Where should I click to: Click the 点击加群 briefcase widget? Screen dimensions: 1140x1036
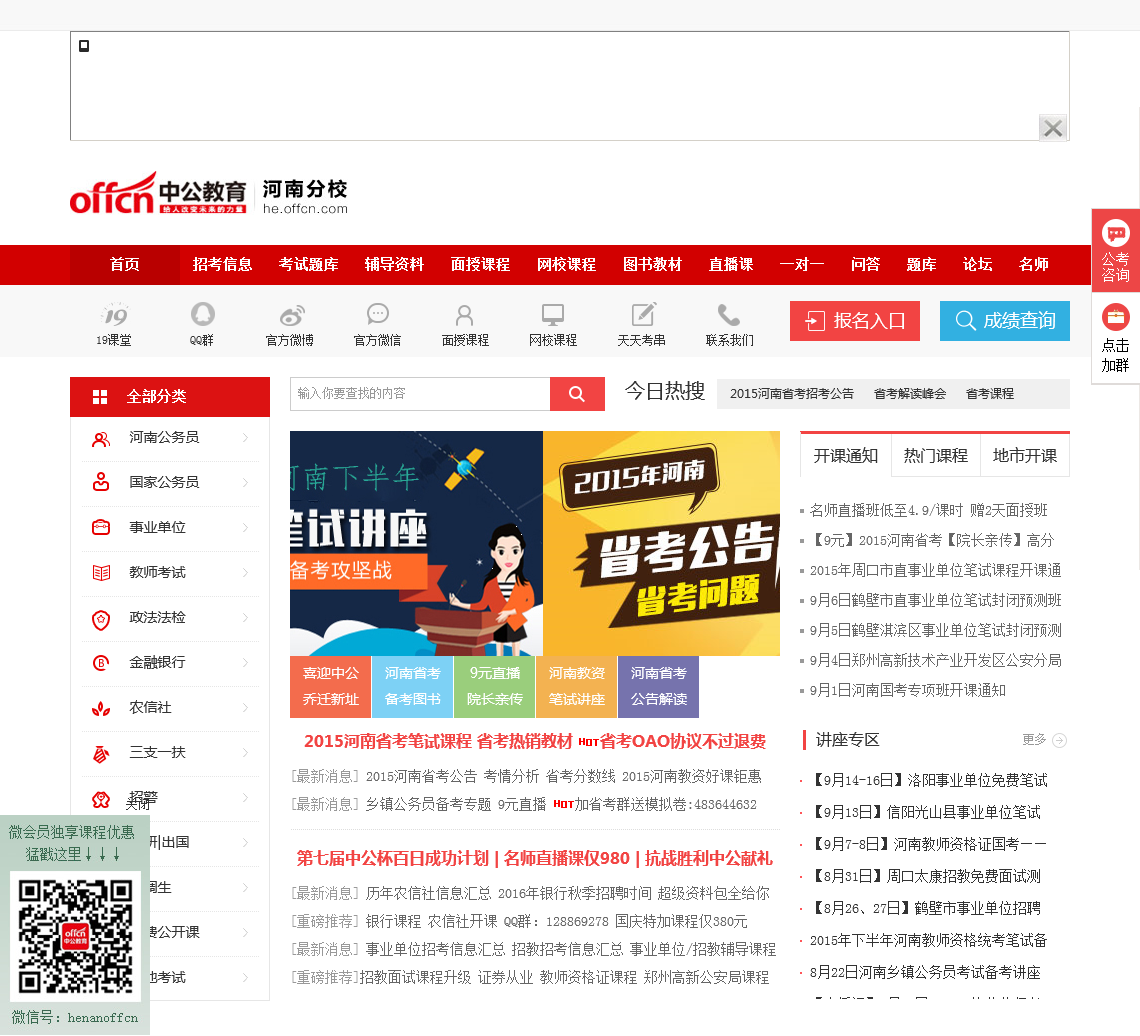(1115, 338)
